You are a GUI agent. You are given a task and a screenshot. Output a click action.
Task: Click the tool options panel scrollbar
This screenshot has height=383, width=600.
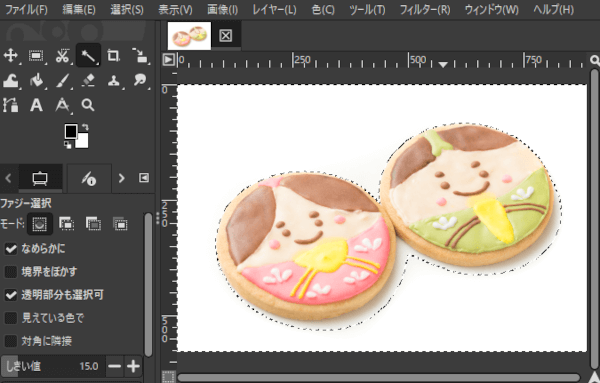(148, 285)
